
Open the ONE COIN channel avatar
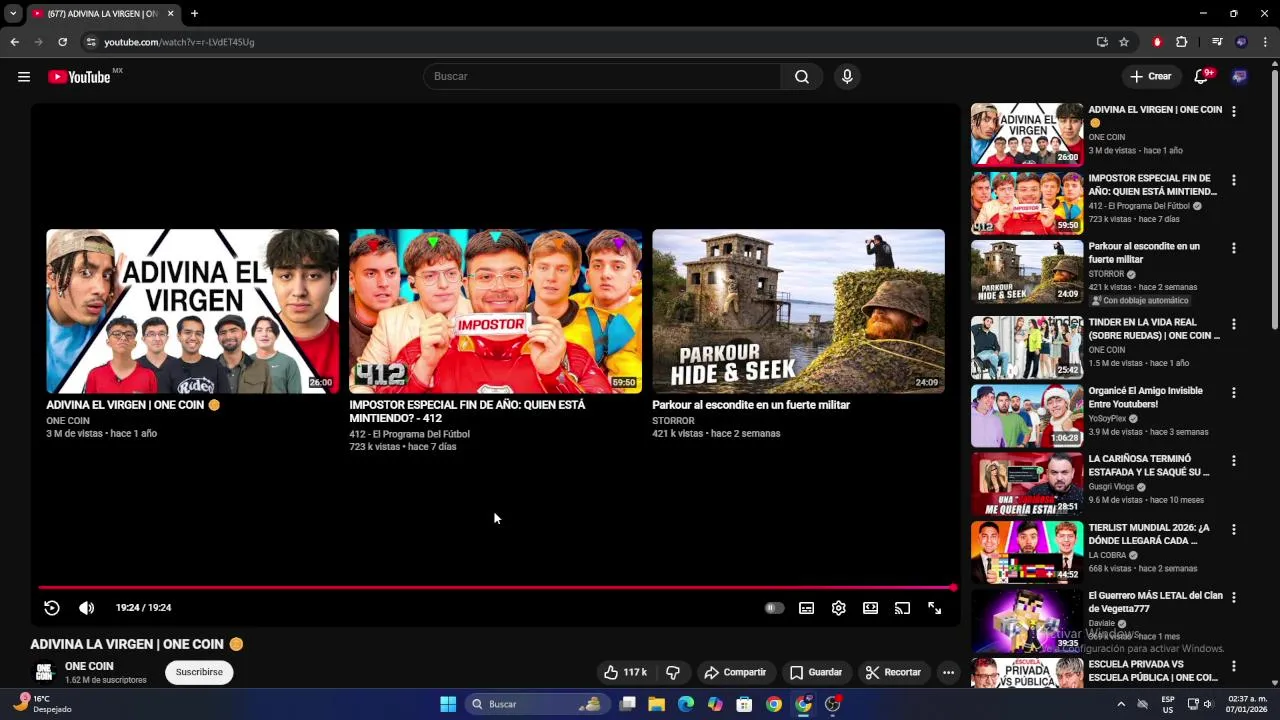(44, 672)
